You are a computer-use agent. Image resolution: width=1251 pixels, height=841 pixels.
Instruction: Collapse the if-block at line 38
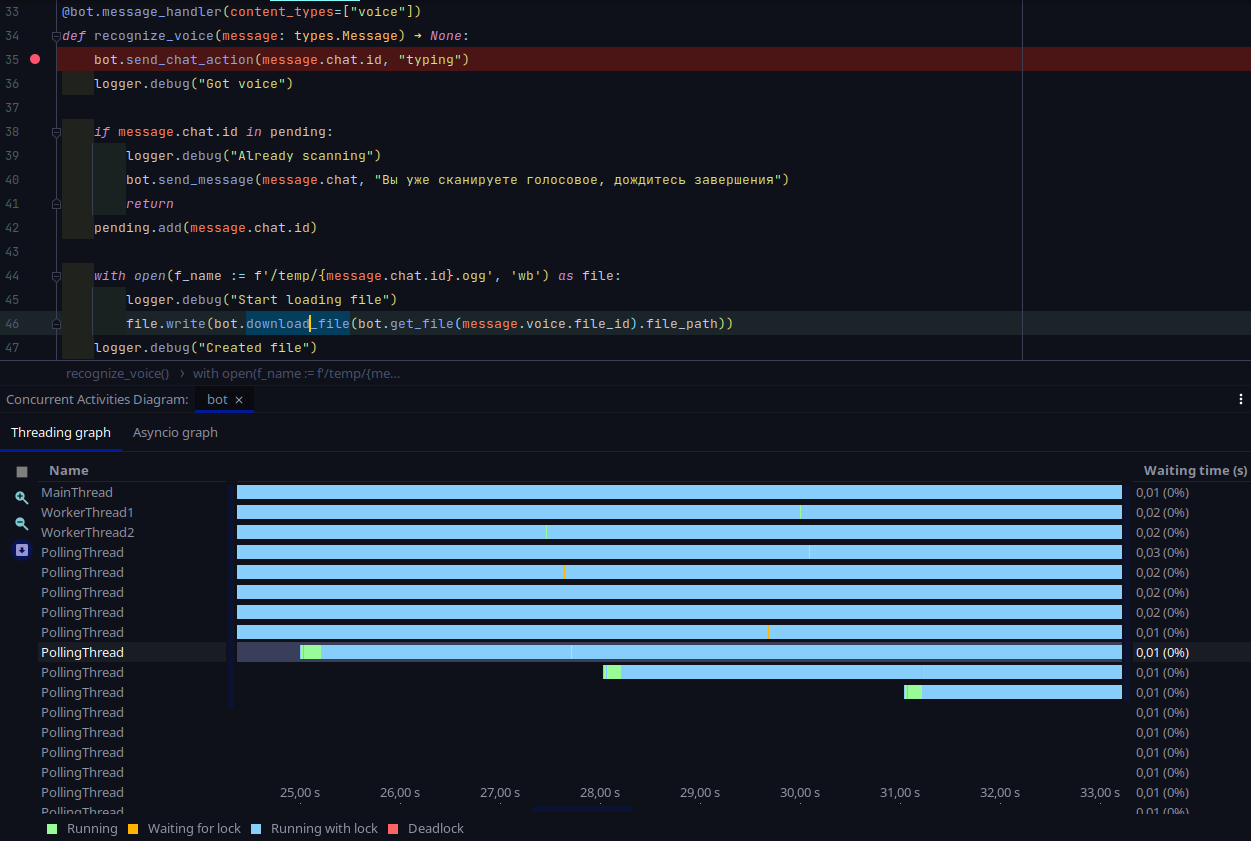[x=57, y=131]
